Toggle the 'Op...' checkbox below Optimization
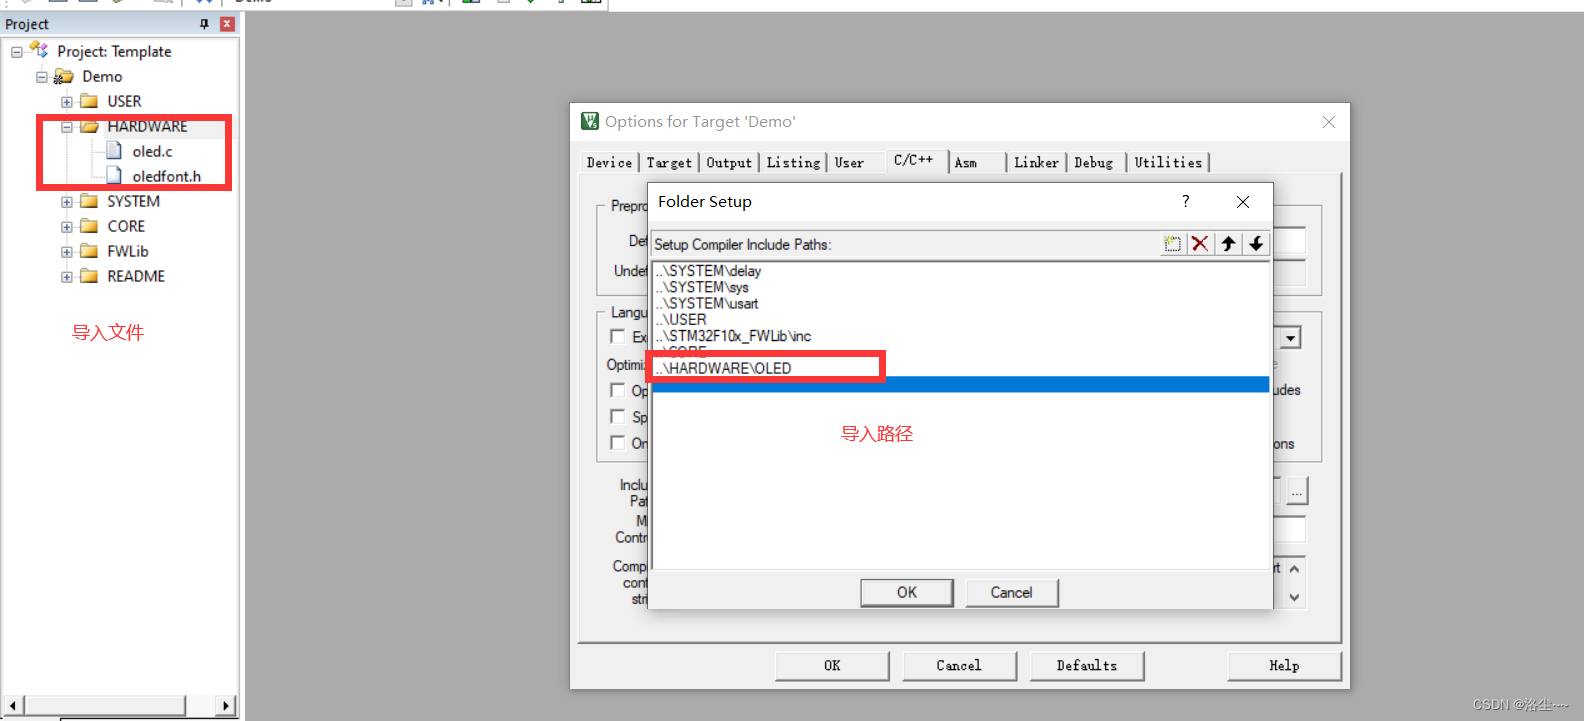1584x721 pixels. coord(618,390)
